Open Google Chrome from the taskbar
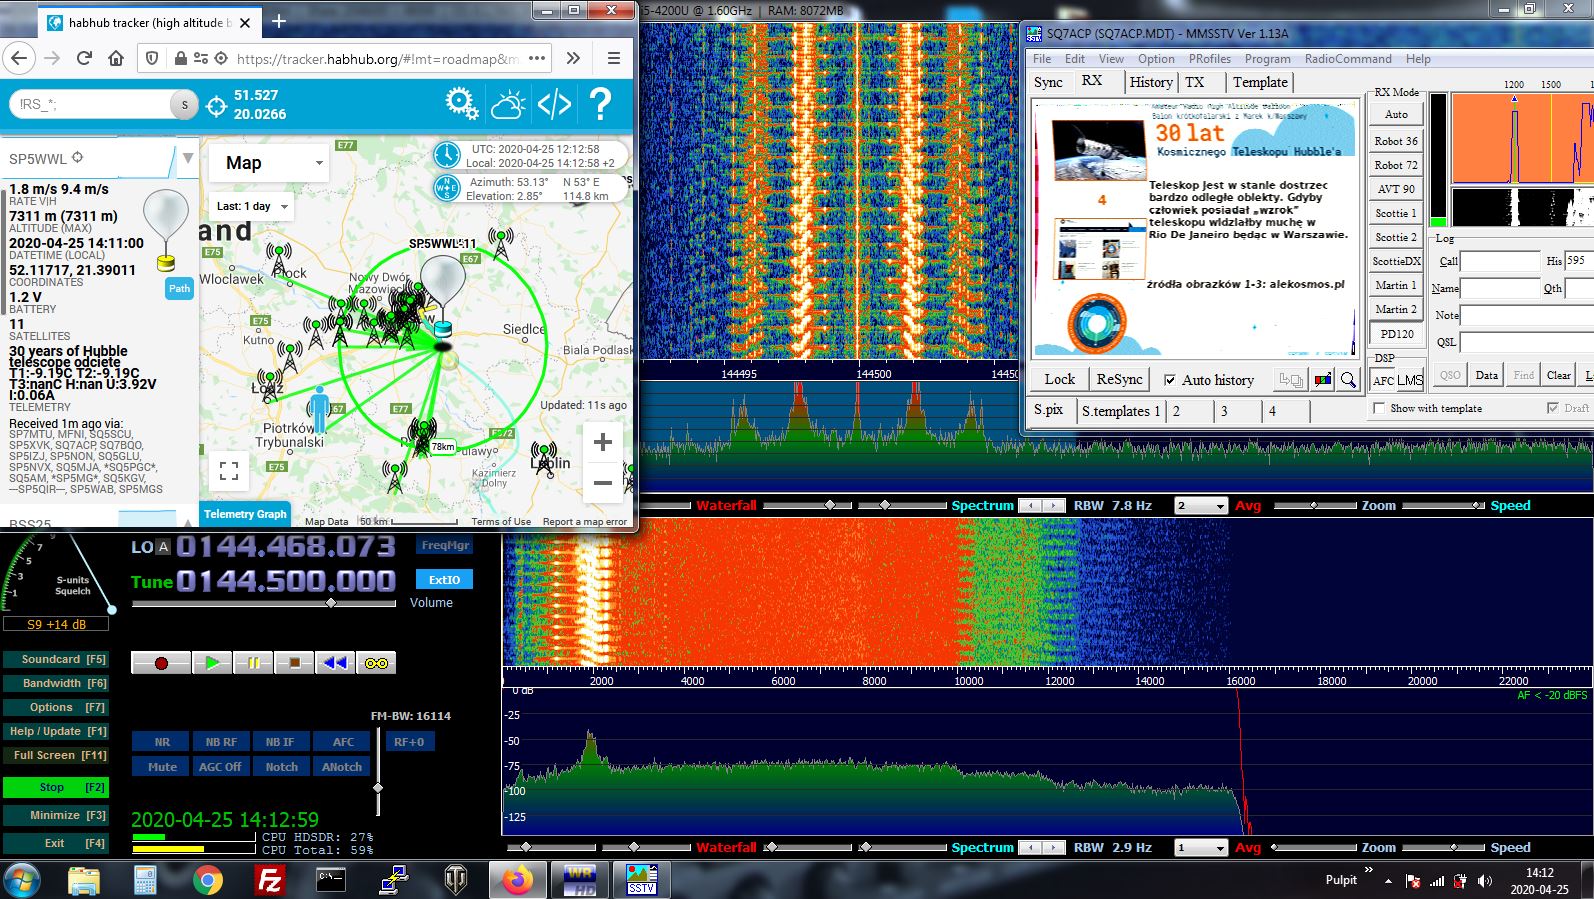 [208, 880]
